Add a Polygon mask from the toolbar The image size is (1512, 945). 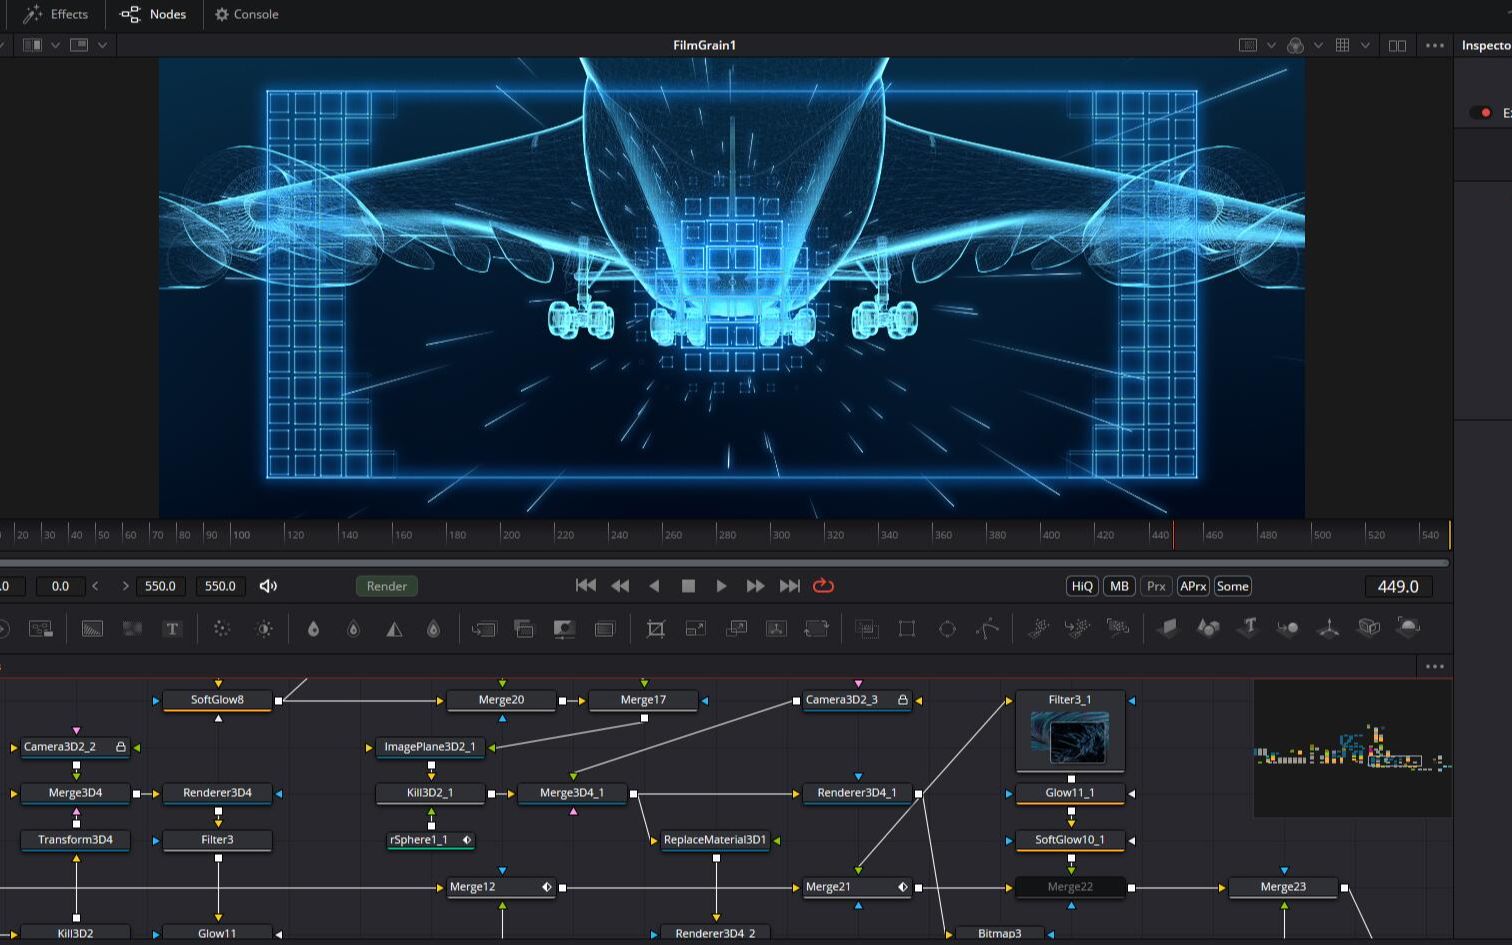coord(988,628)
